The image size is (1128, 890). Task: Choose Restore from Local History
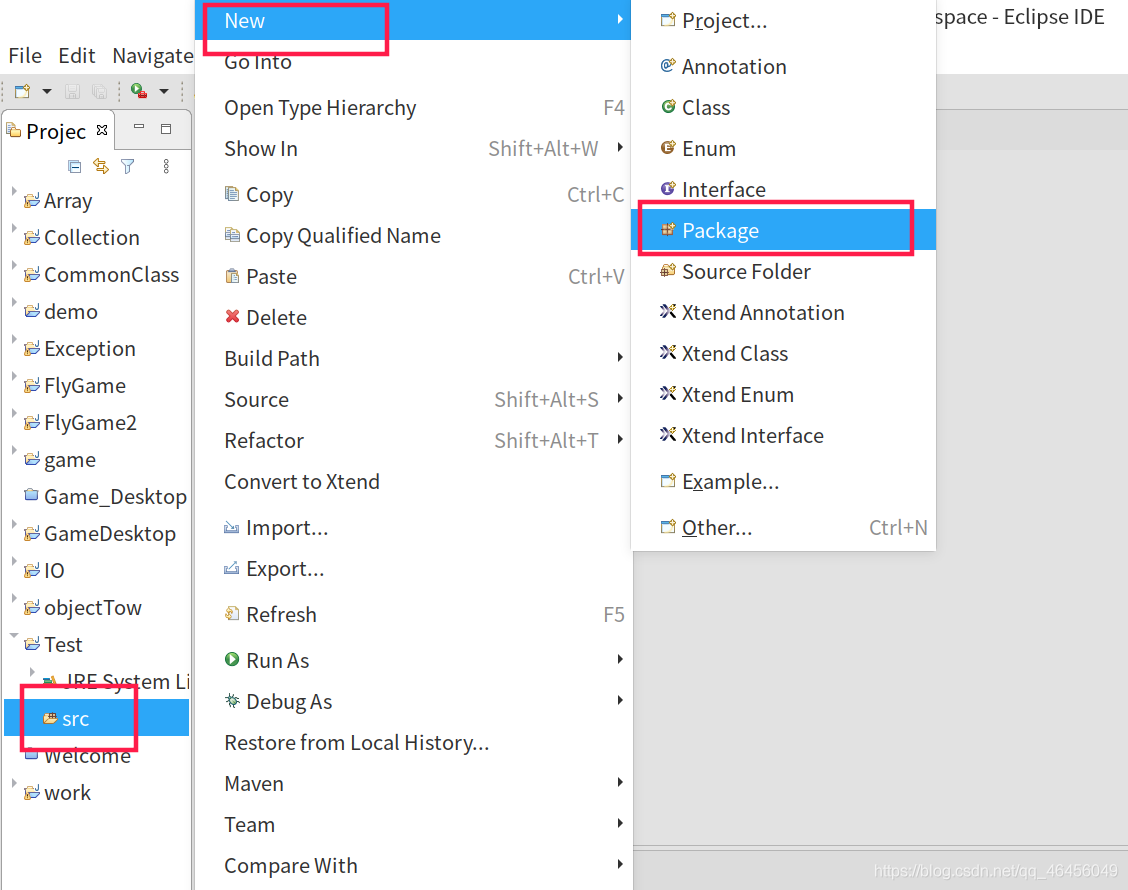[413, 743]
